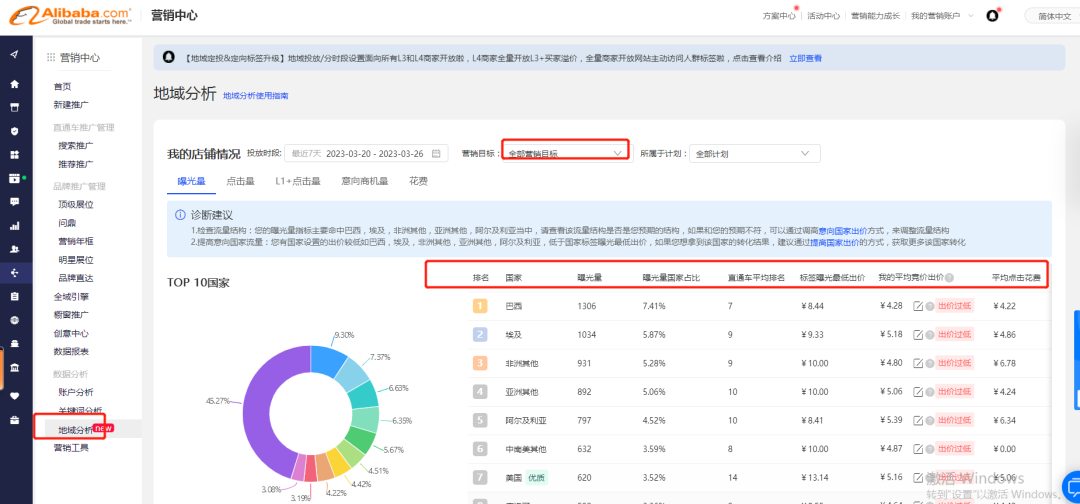Open the 2023-03-20 - 2023-03-26 date picker
The image size is (1080, 504).
[366, 153]
